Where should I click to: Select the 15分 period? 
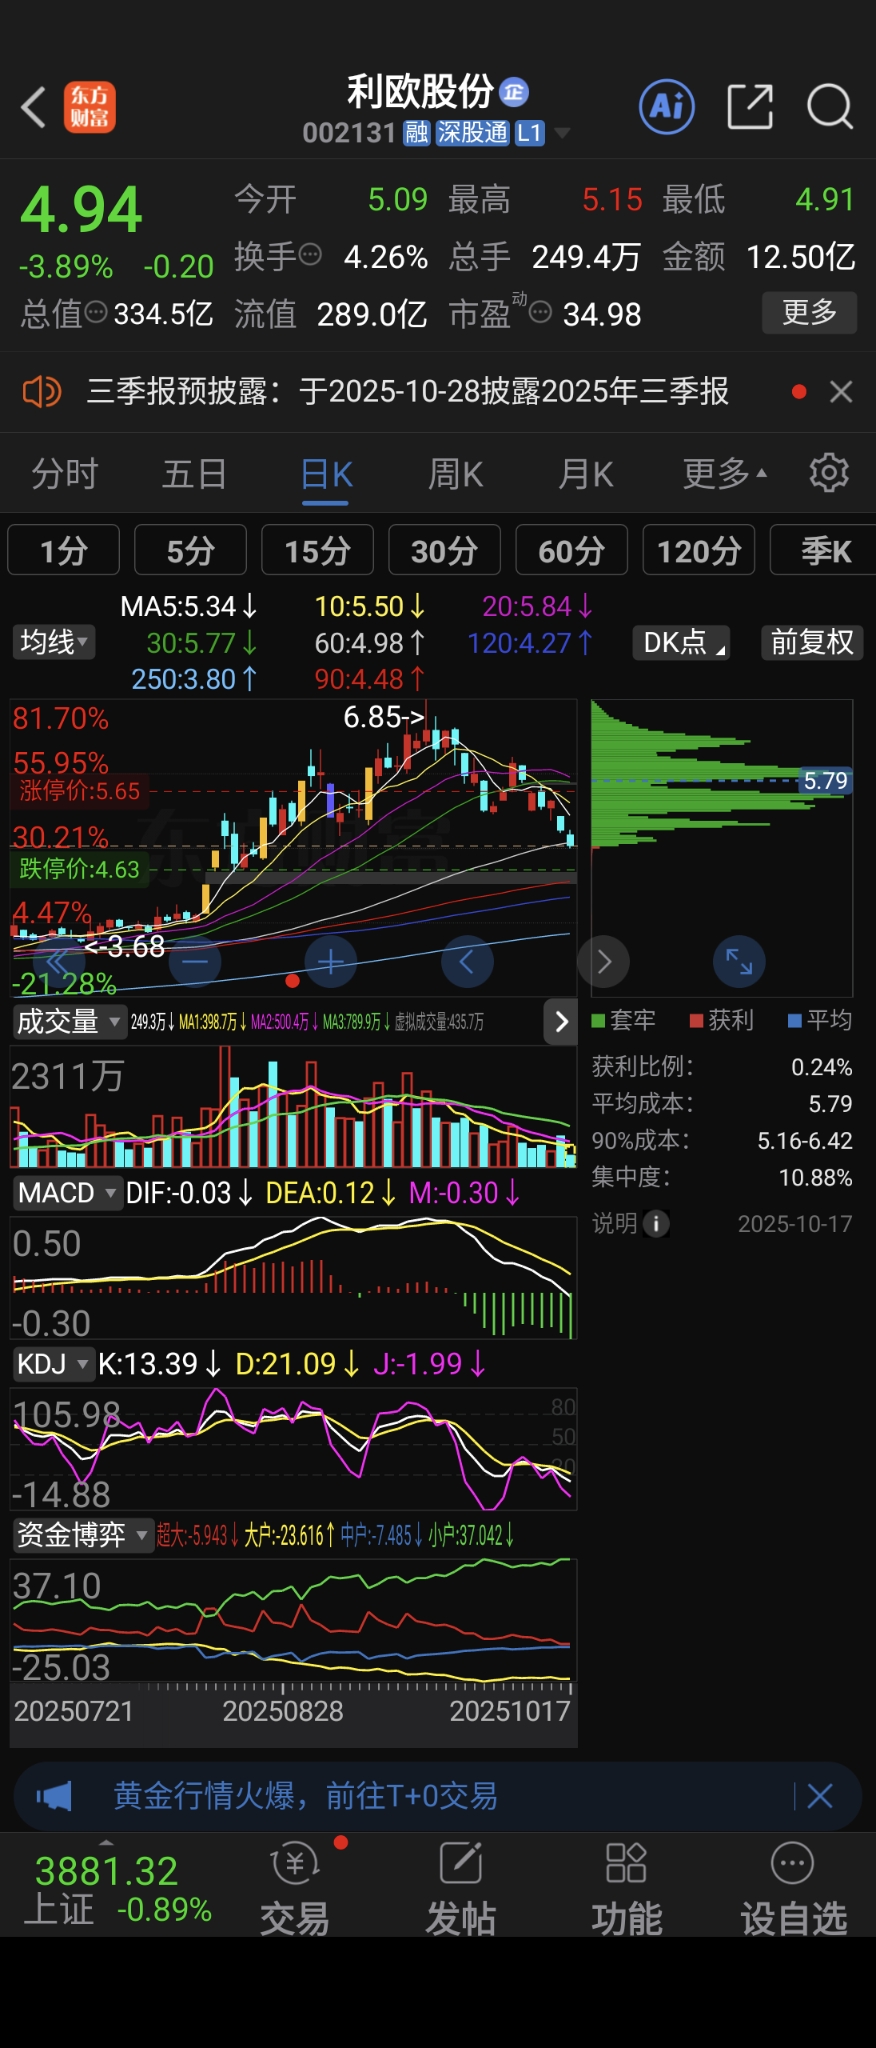318,550
